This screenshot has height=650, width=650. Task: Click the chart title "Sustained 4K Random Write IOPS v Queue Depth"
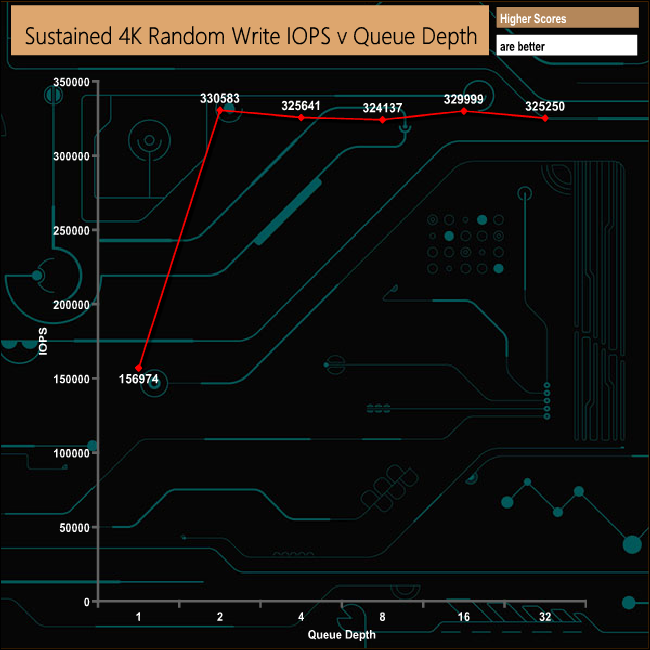click(x=251, y=36)
